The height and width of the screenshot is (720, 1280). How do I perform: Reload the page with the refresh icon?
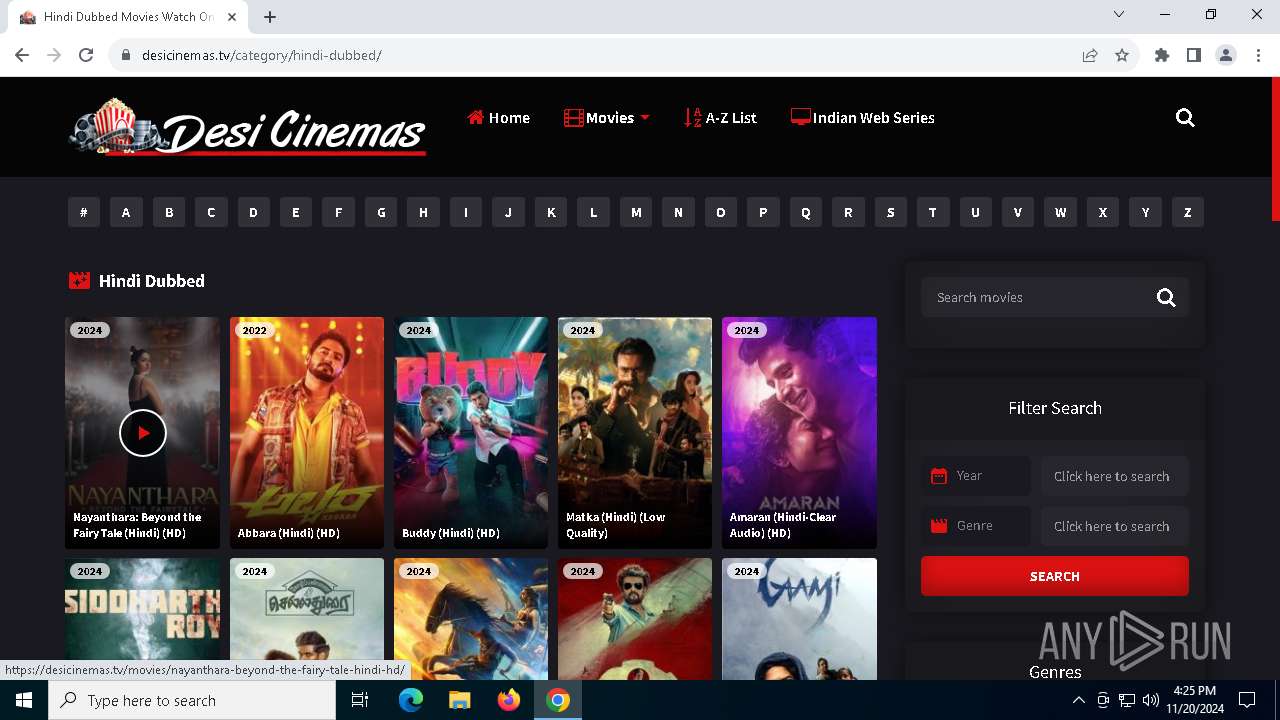click(x=86, y=55)
